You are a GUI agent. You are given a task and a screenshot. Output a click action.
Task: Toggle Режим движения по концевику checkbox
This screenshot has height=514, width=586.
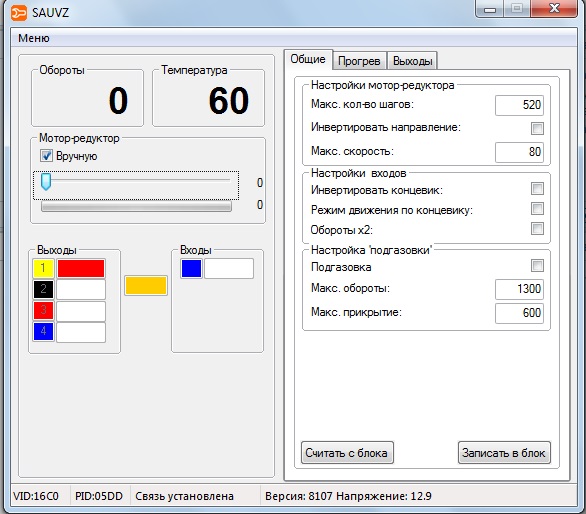[537, 208]
